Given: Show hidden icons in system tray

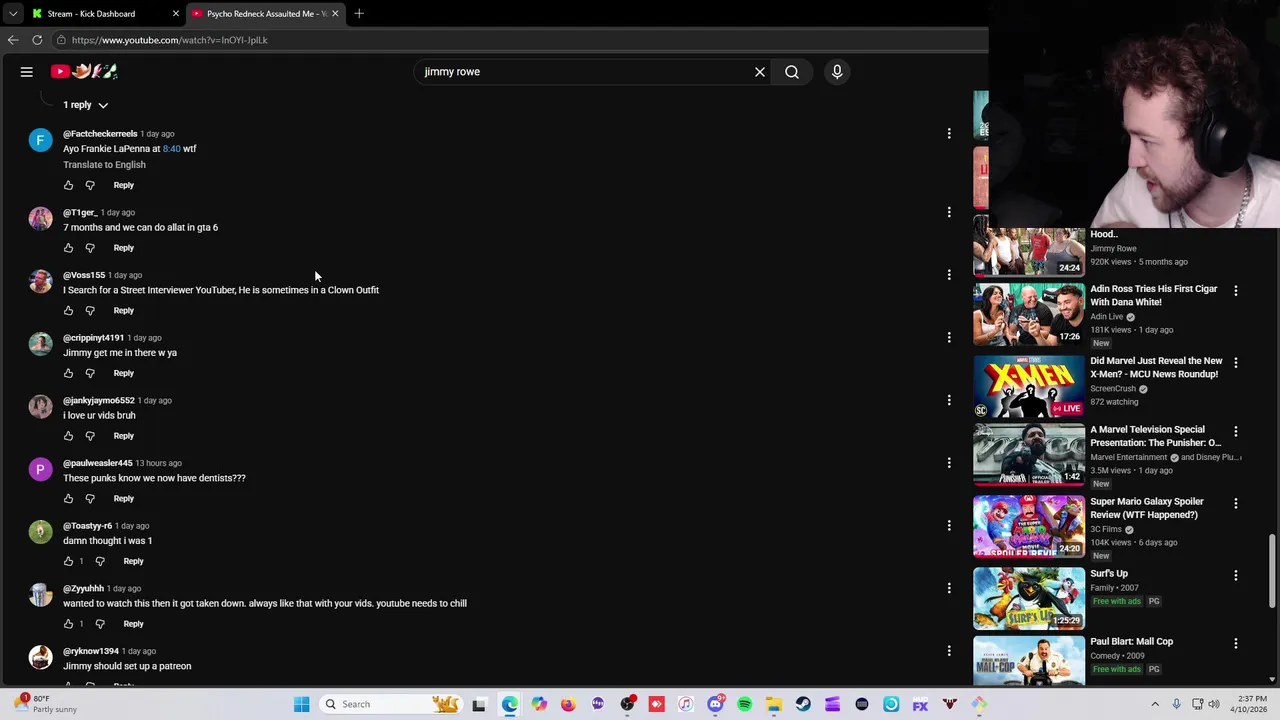Looking at the screenshot, I should (1155, 704).
